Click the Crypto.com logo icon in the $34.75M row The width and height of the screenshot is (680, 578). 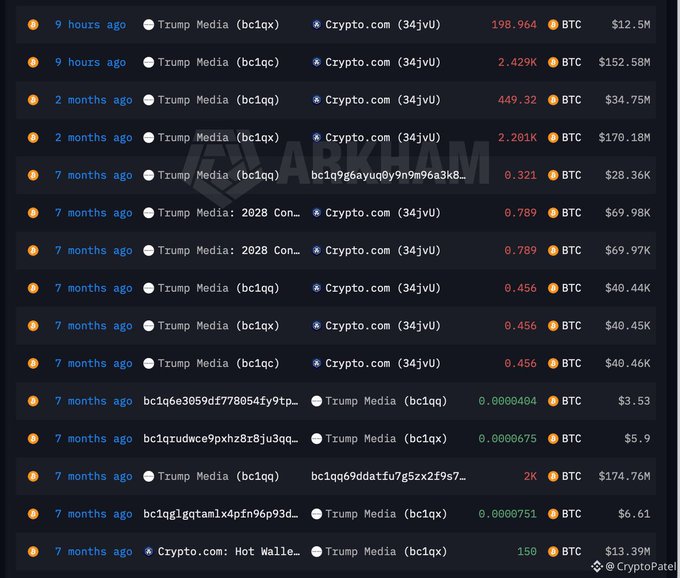pyautogui.click(x=317, y=100)
